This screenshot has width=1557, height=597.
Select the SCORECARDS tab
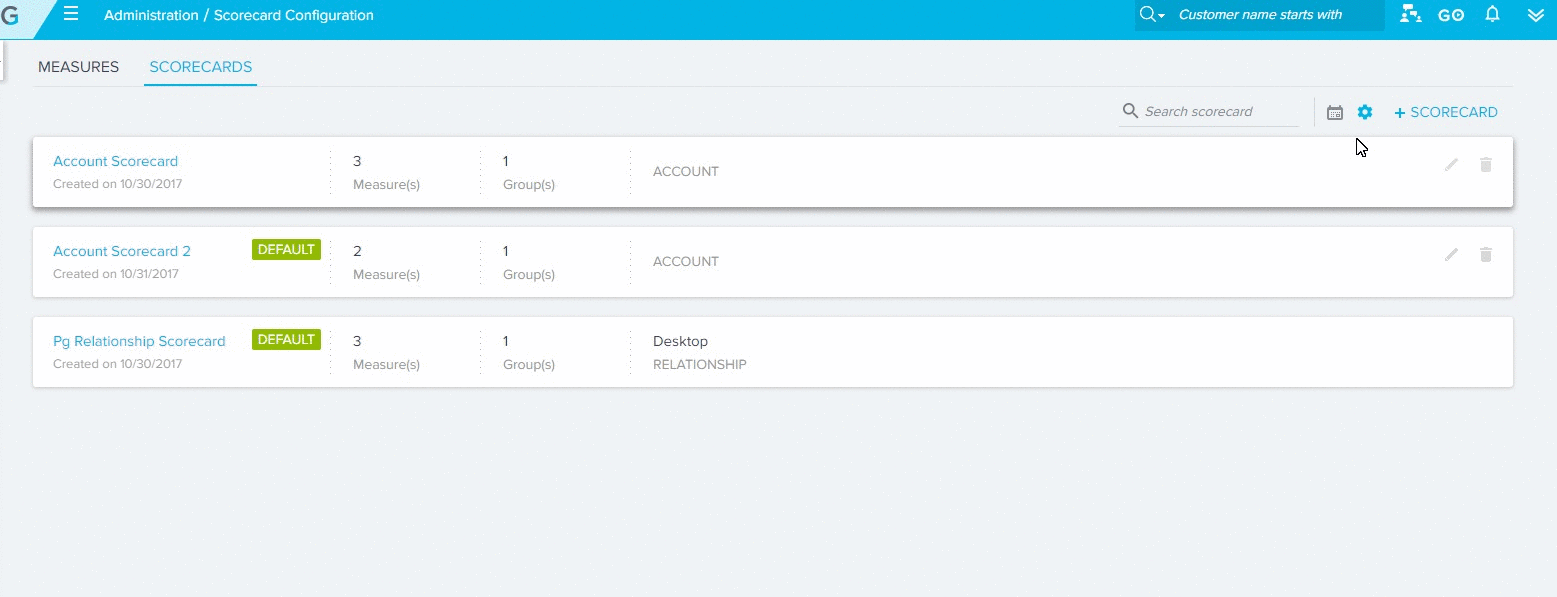(x=200, y=67)
